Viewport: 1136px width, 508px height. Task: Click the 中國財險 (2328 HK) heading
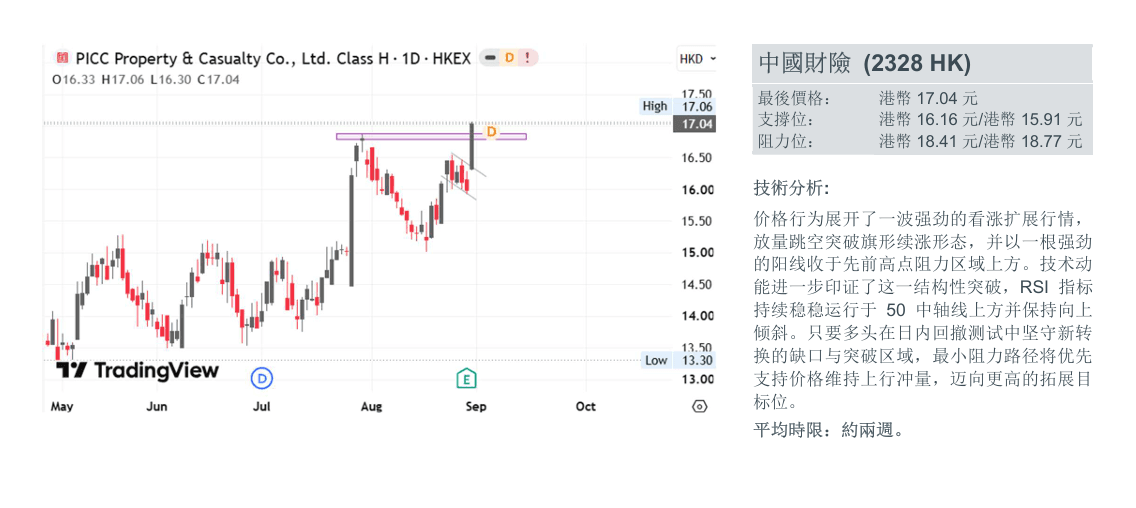864,64
